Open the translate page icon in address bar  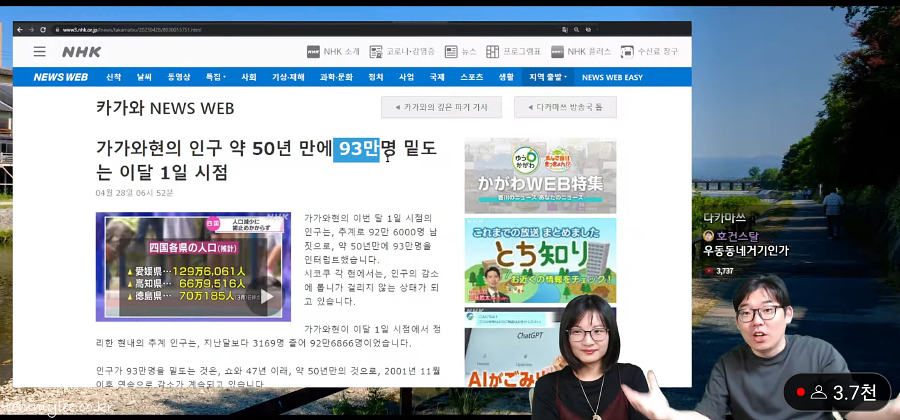pos(565,29)
